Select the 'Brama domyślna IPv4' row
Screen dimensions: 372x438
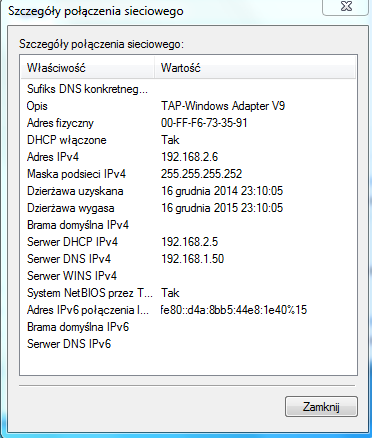pyautogui.click(x=189, y=225)
